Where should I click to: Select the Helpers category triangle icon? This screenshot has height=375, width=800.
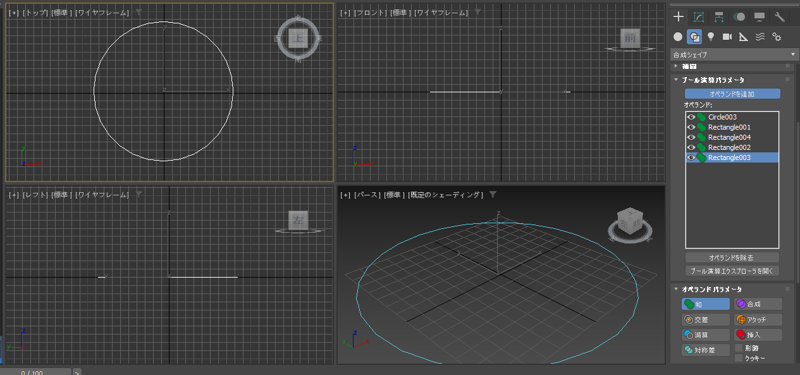(743, 36)
